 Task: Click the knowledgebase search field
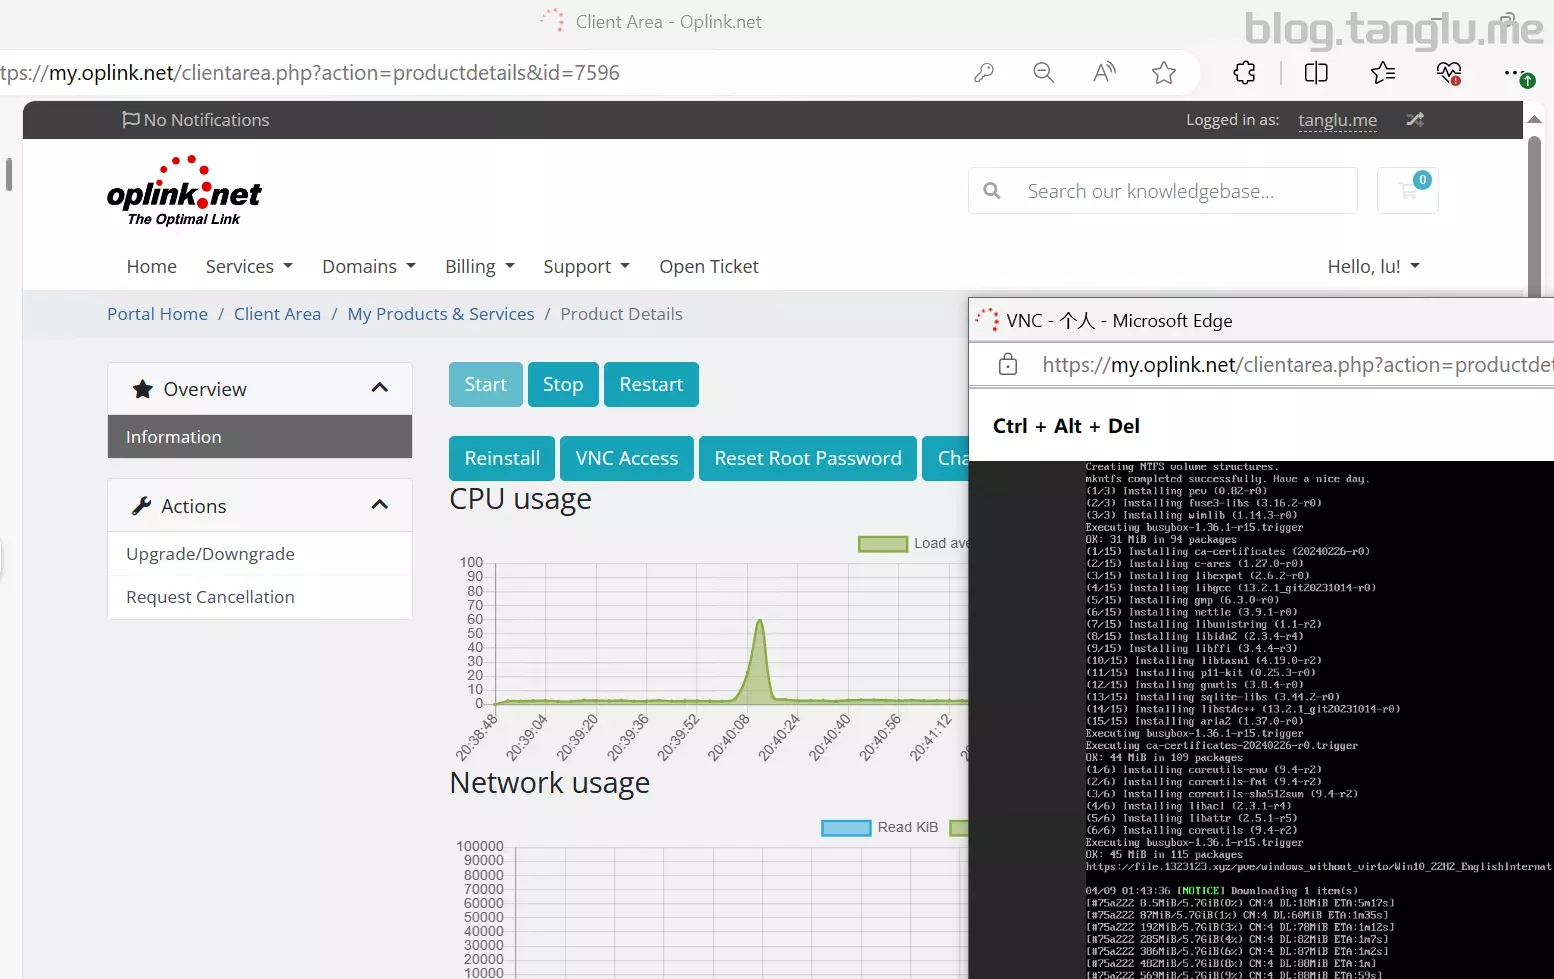tap(1180, 191)
